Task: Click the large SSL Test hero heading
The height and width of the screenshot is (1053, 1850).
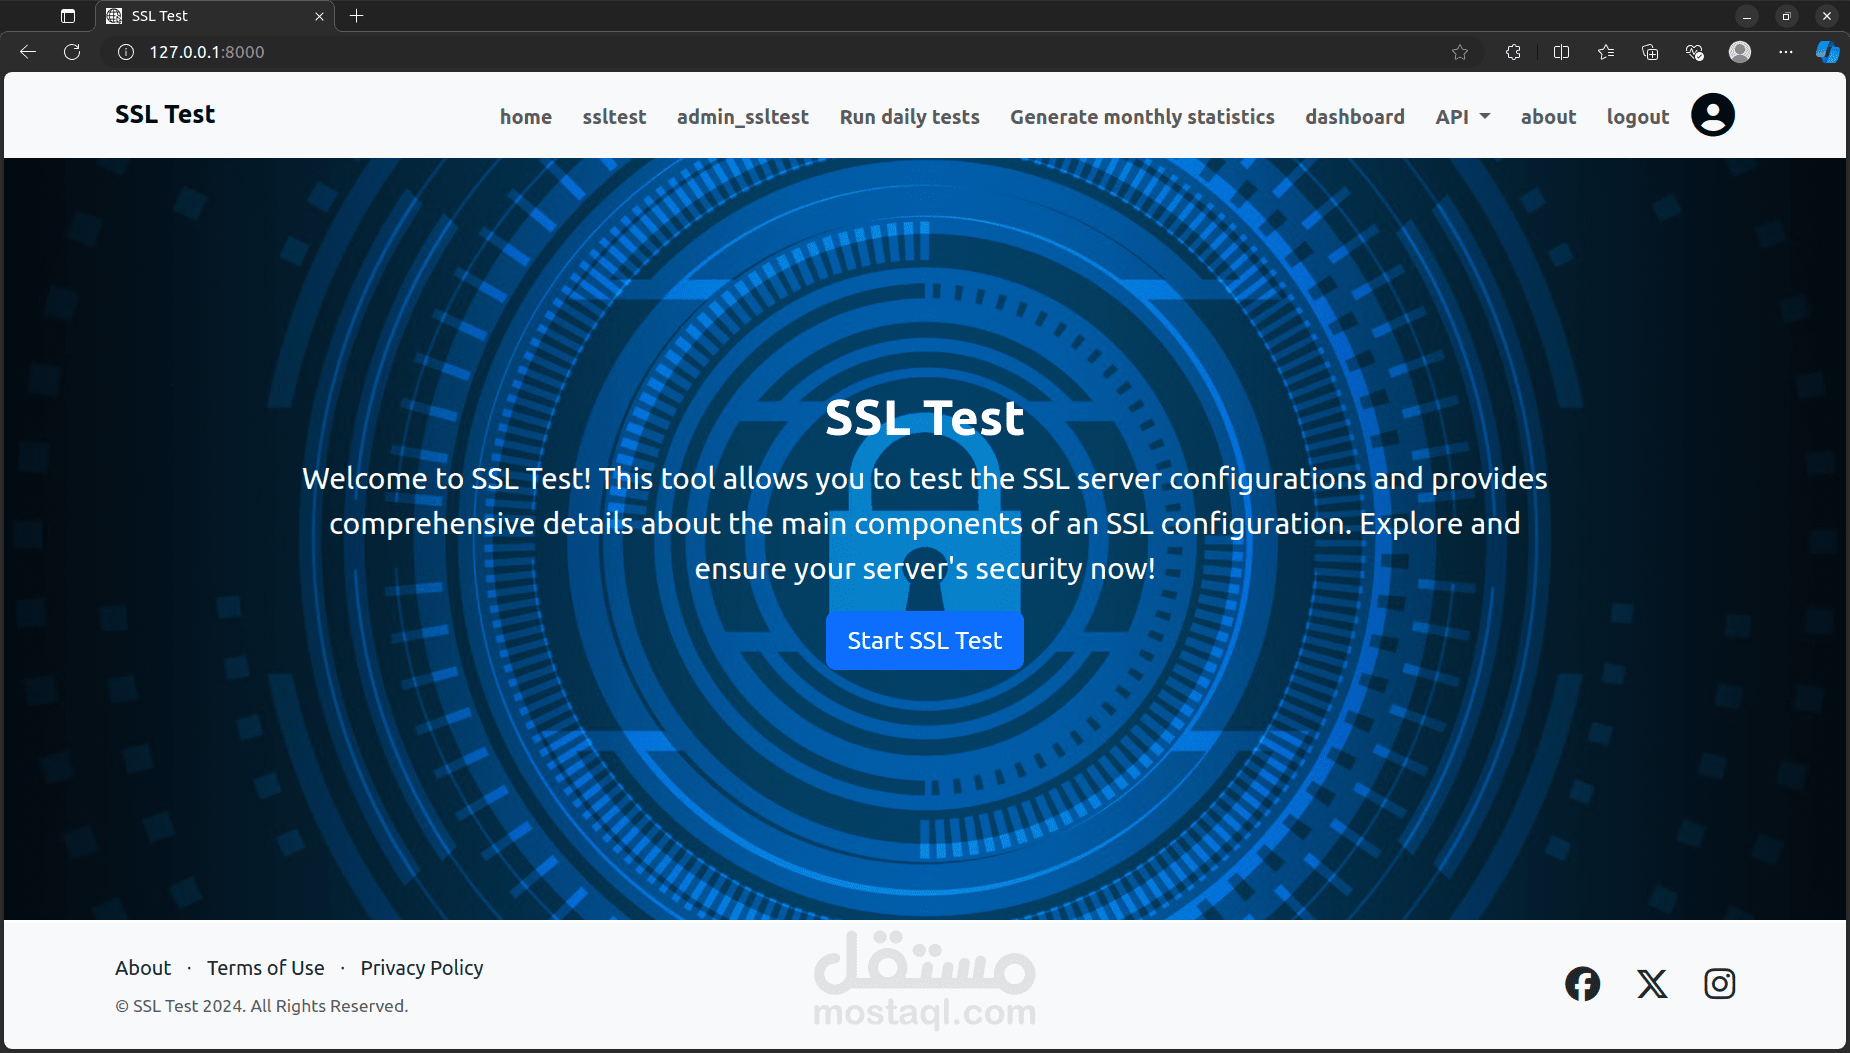Action: coord(925,418)
